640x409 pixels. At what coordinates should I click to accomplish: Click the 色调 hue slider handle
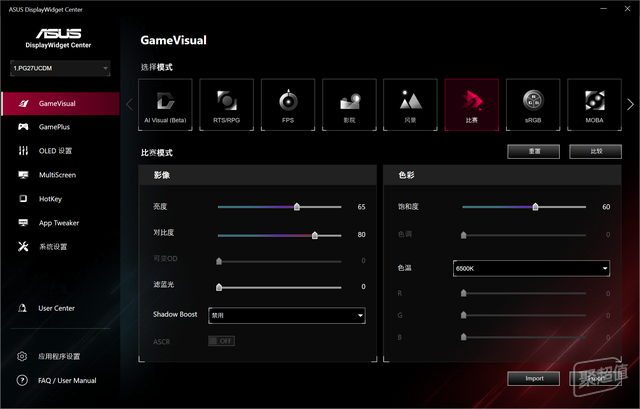pos(463,235)
